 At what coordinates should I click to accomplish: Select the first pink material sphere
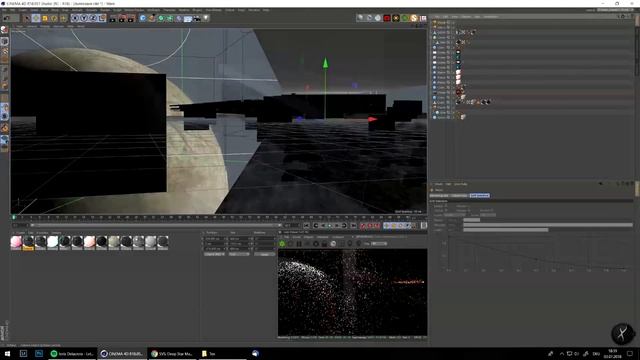16,242
